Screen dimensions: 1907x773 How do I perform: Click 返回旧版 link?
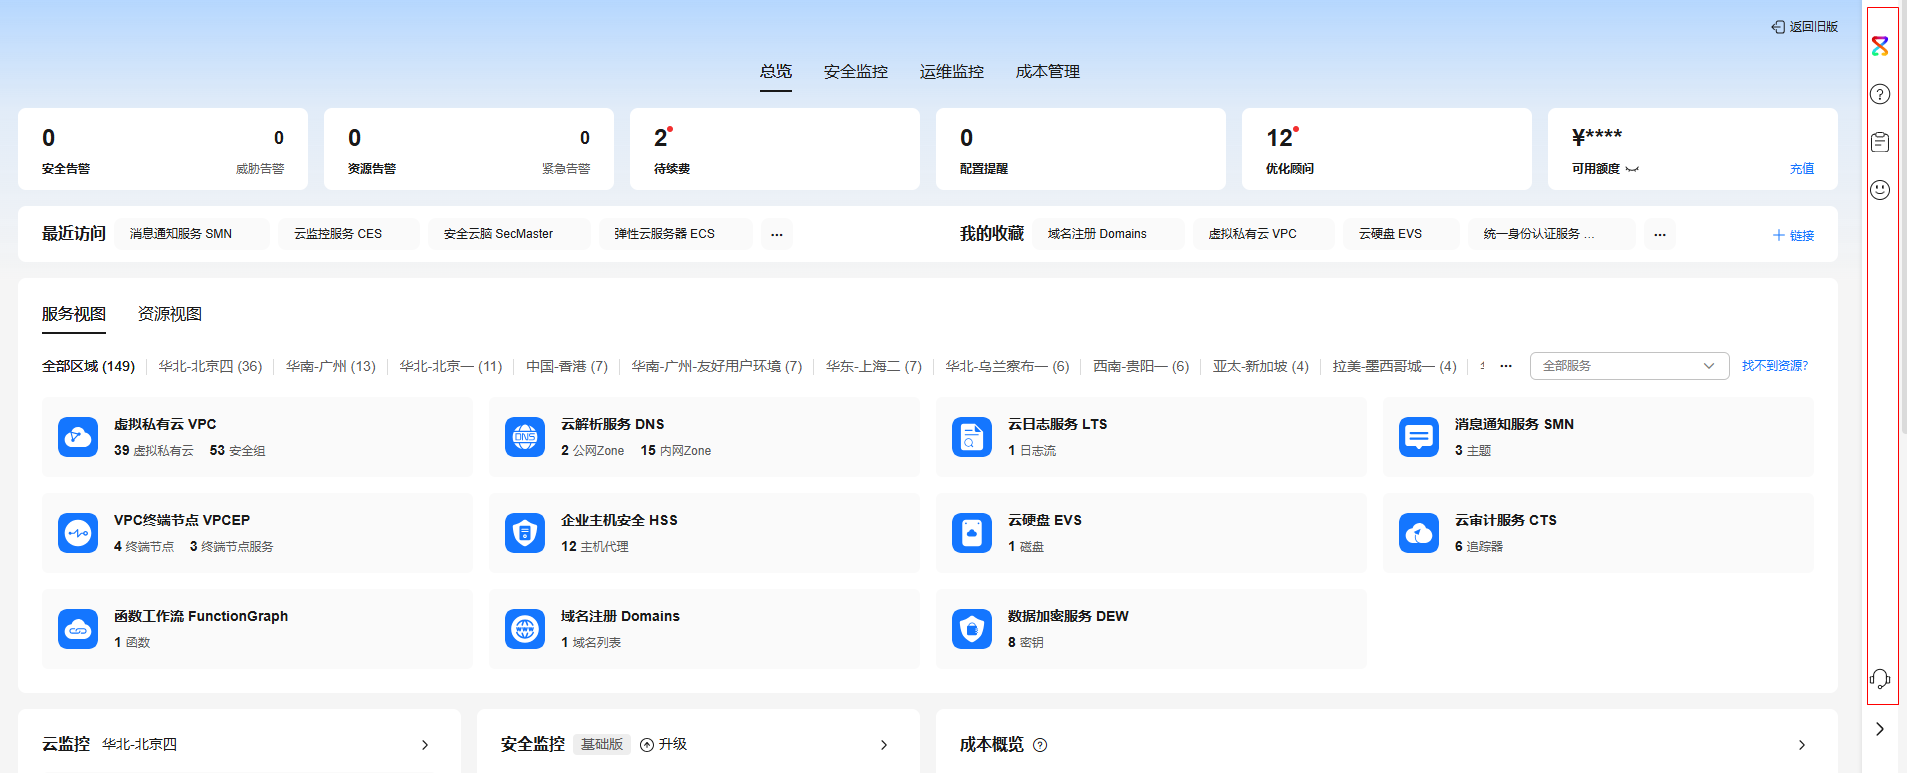point(1814,27)
